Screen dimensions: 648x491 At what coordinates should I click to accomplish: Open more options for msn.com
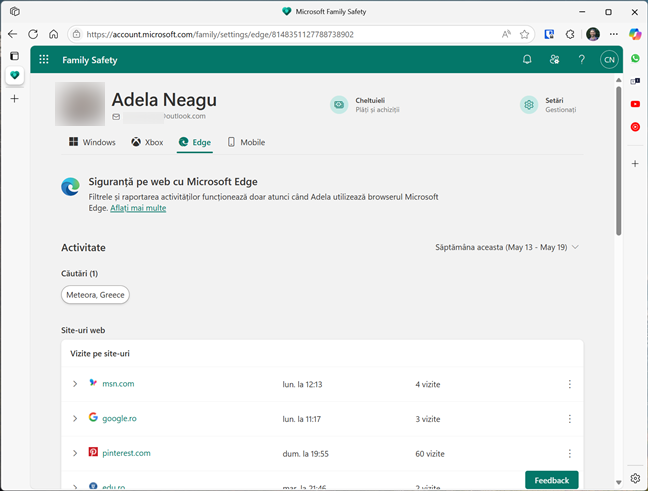(569, 384)
